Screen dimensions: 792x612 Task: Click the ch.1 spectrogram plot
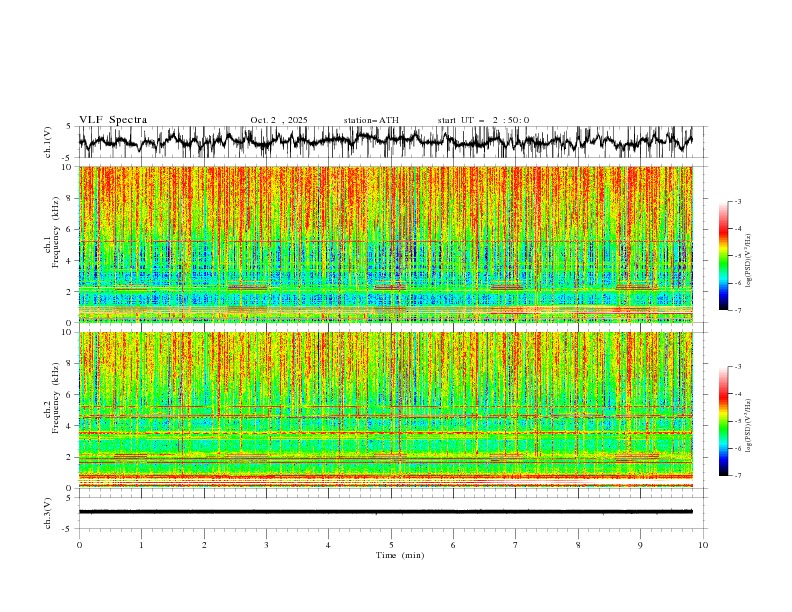click(x=385, y=244)
